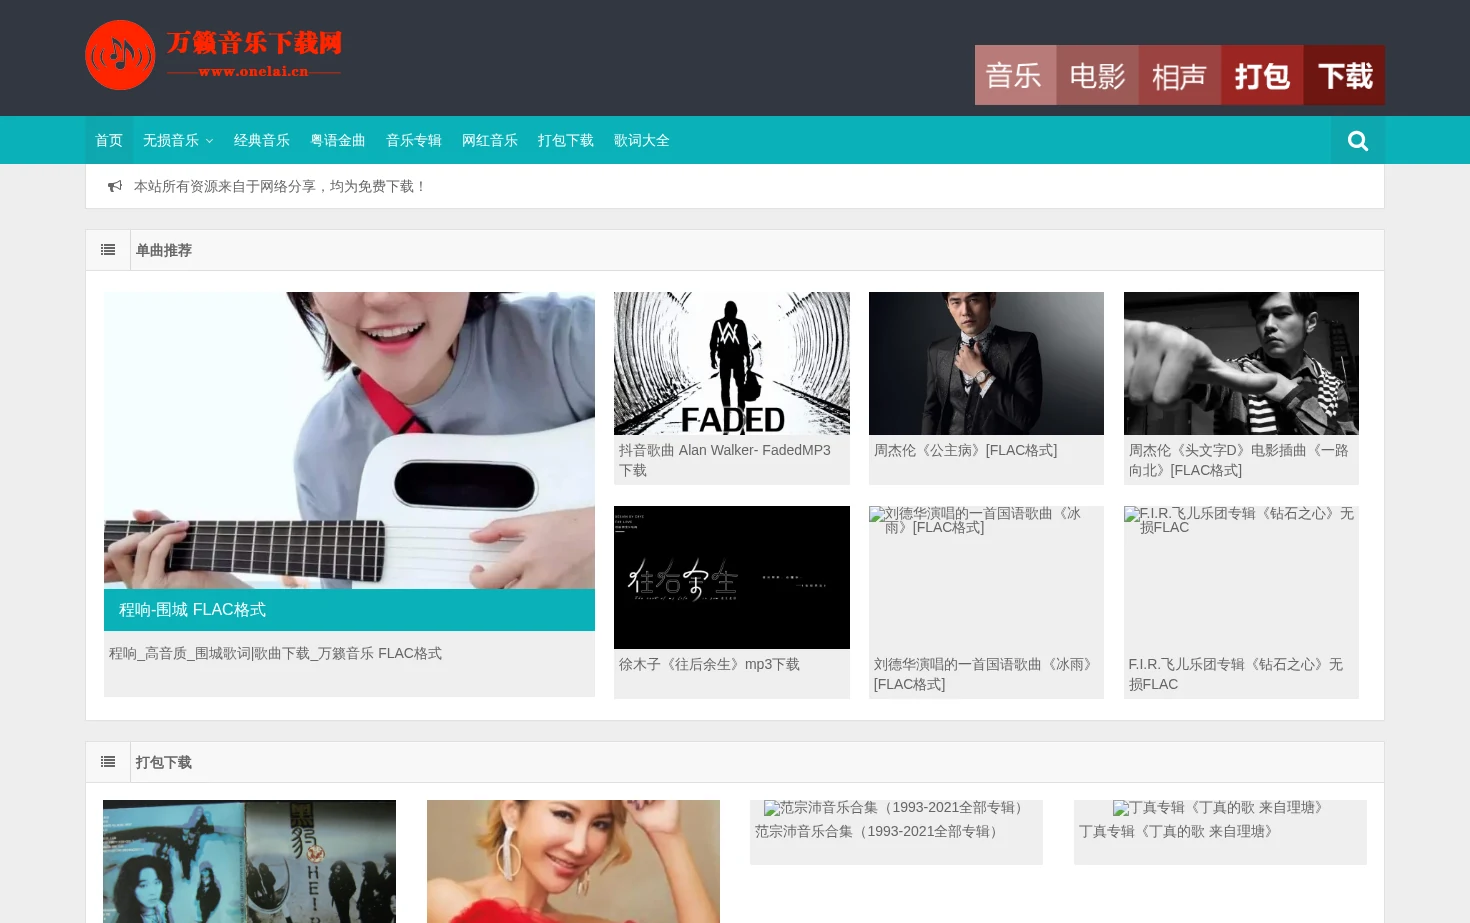
Task: Click the 打包下载 section heading
Action: tap(164, 762)
